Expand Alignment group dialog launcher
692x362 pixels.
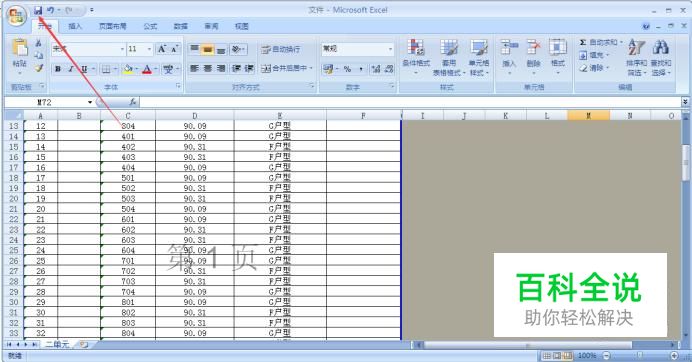click(x=312, y=86)
